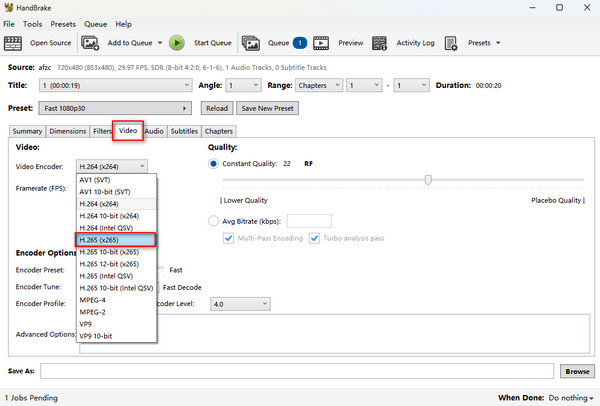Select H.265 (x265) encoder option

click(116, 240)
